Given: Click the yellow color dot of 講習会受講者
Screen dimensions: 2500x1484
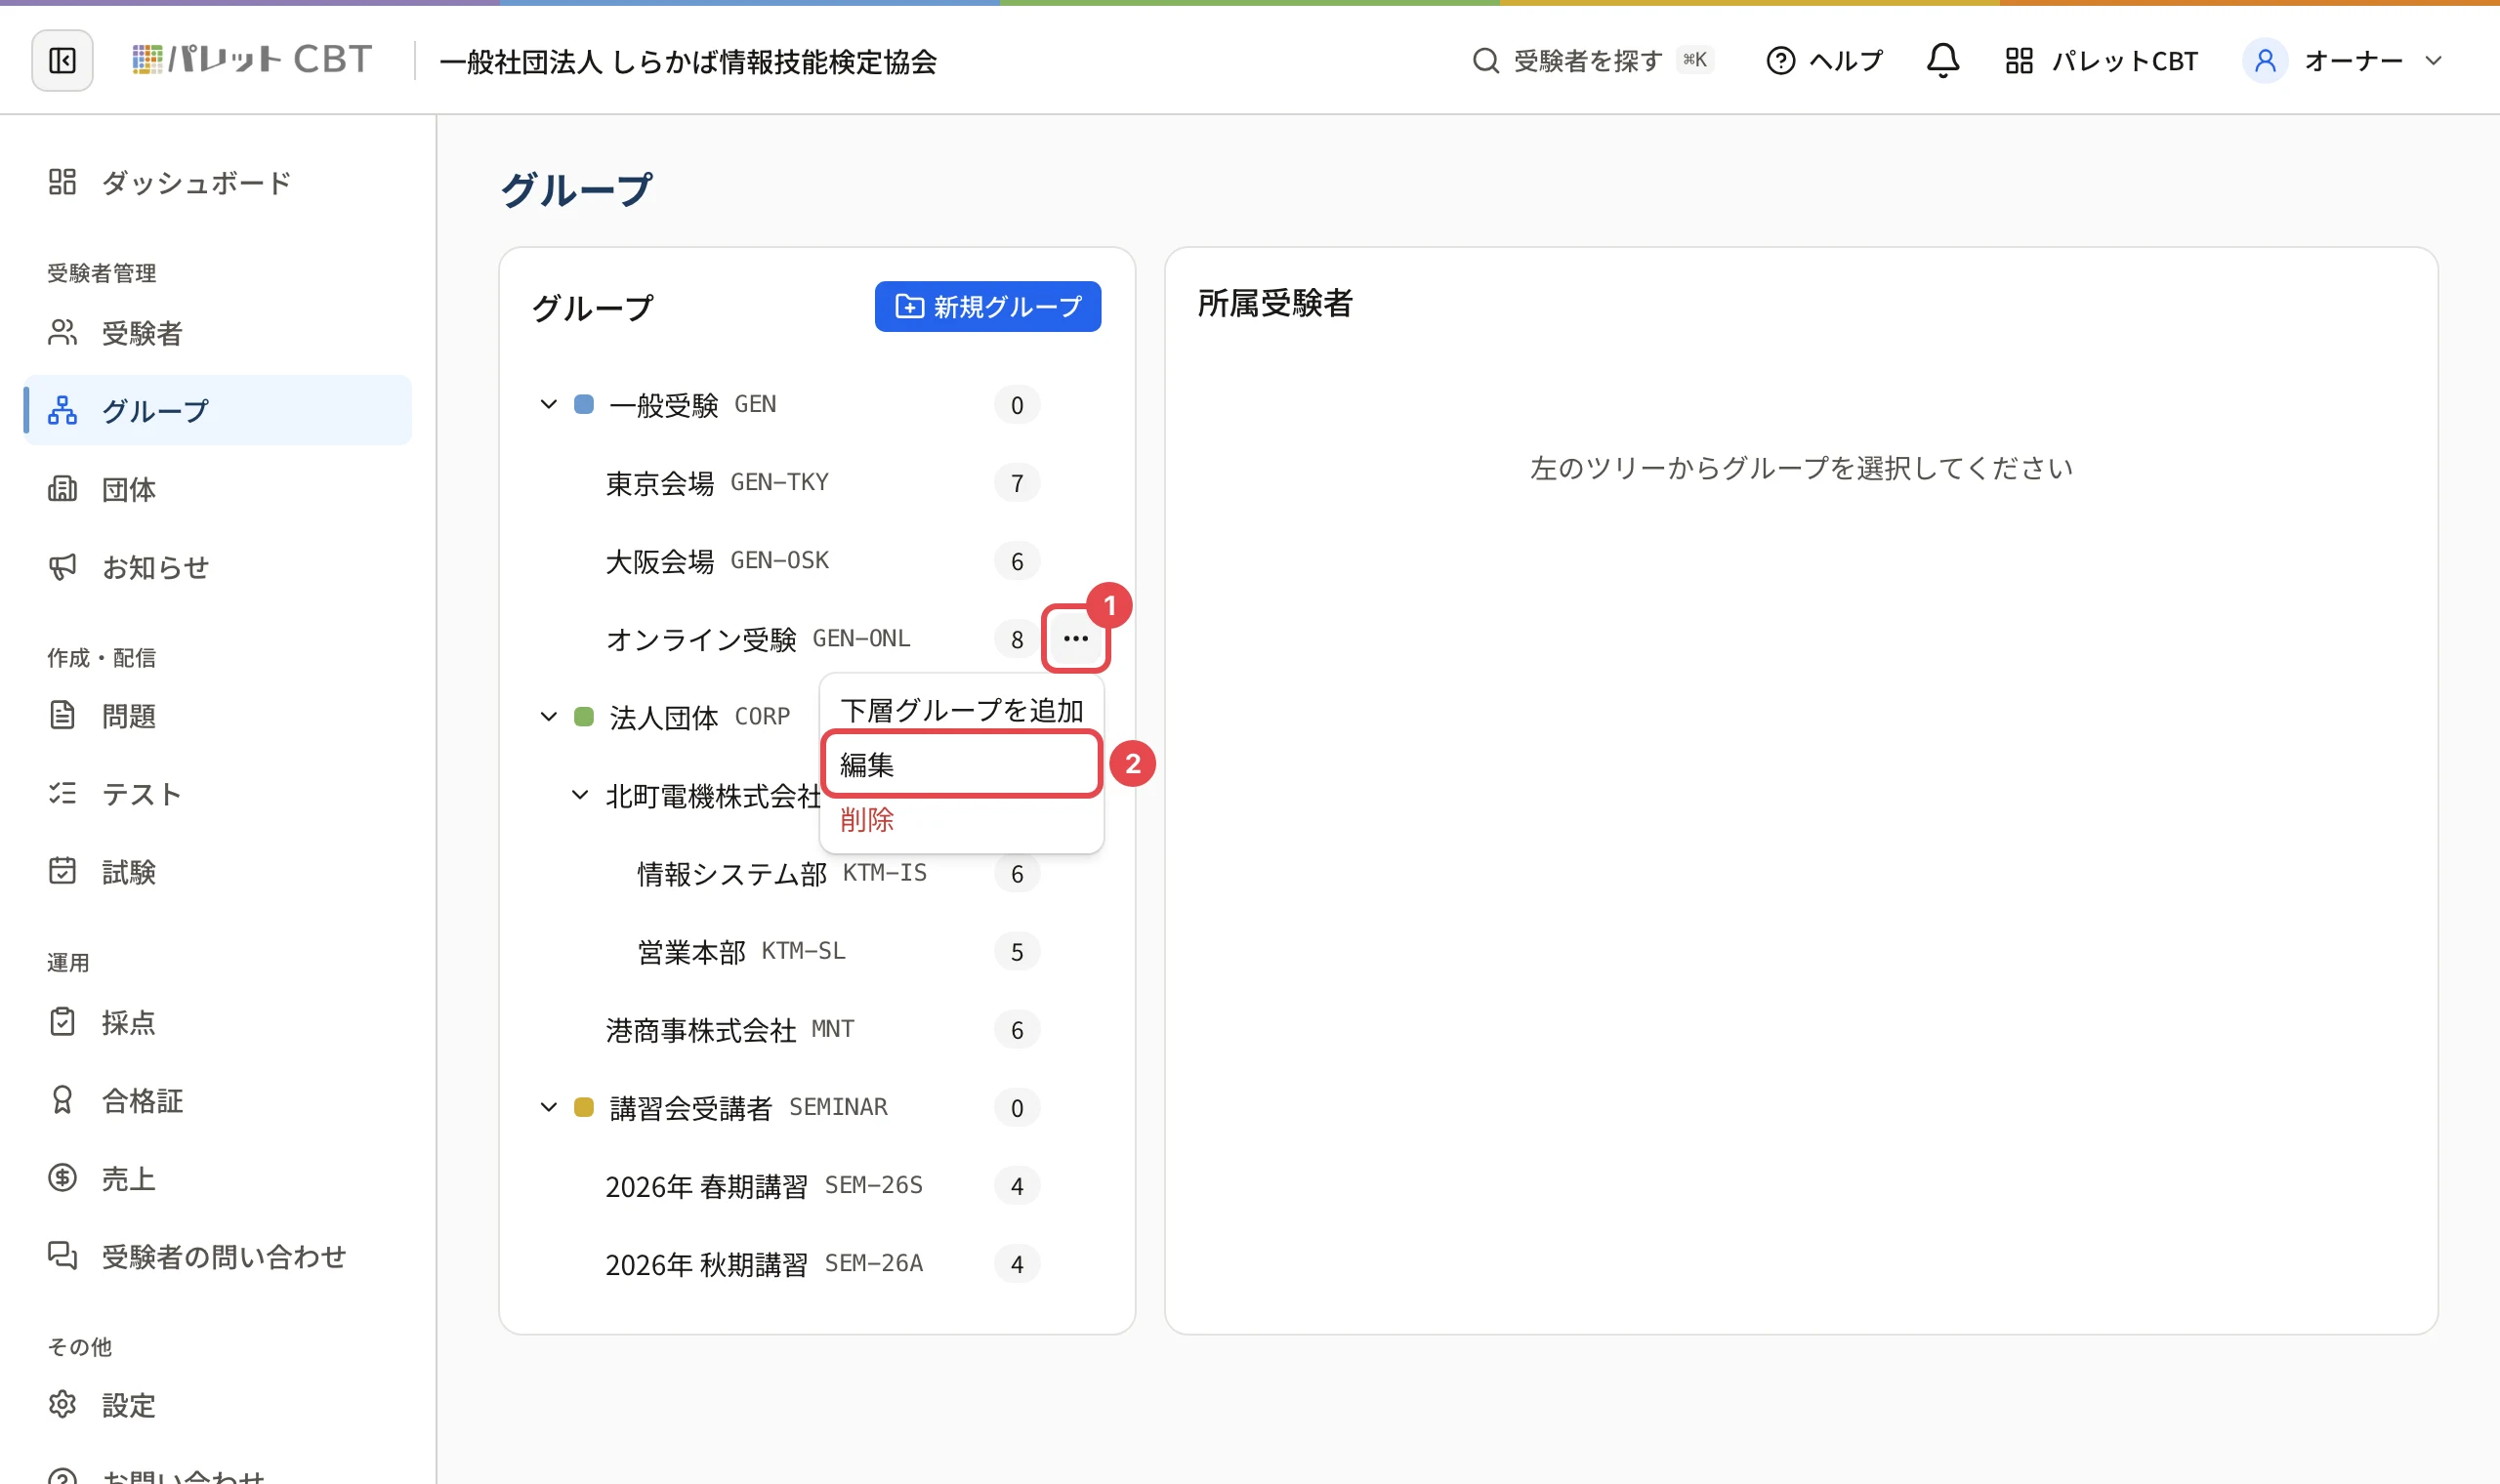Looking at the screenshot, I should (584, 1107).
